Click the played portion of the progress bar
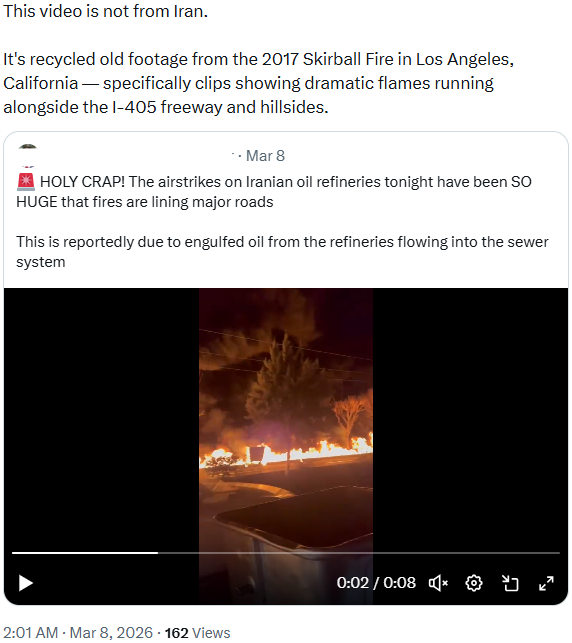Viewport: 572px width, 643px height. [x=85, y=553]
